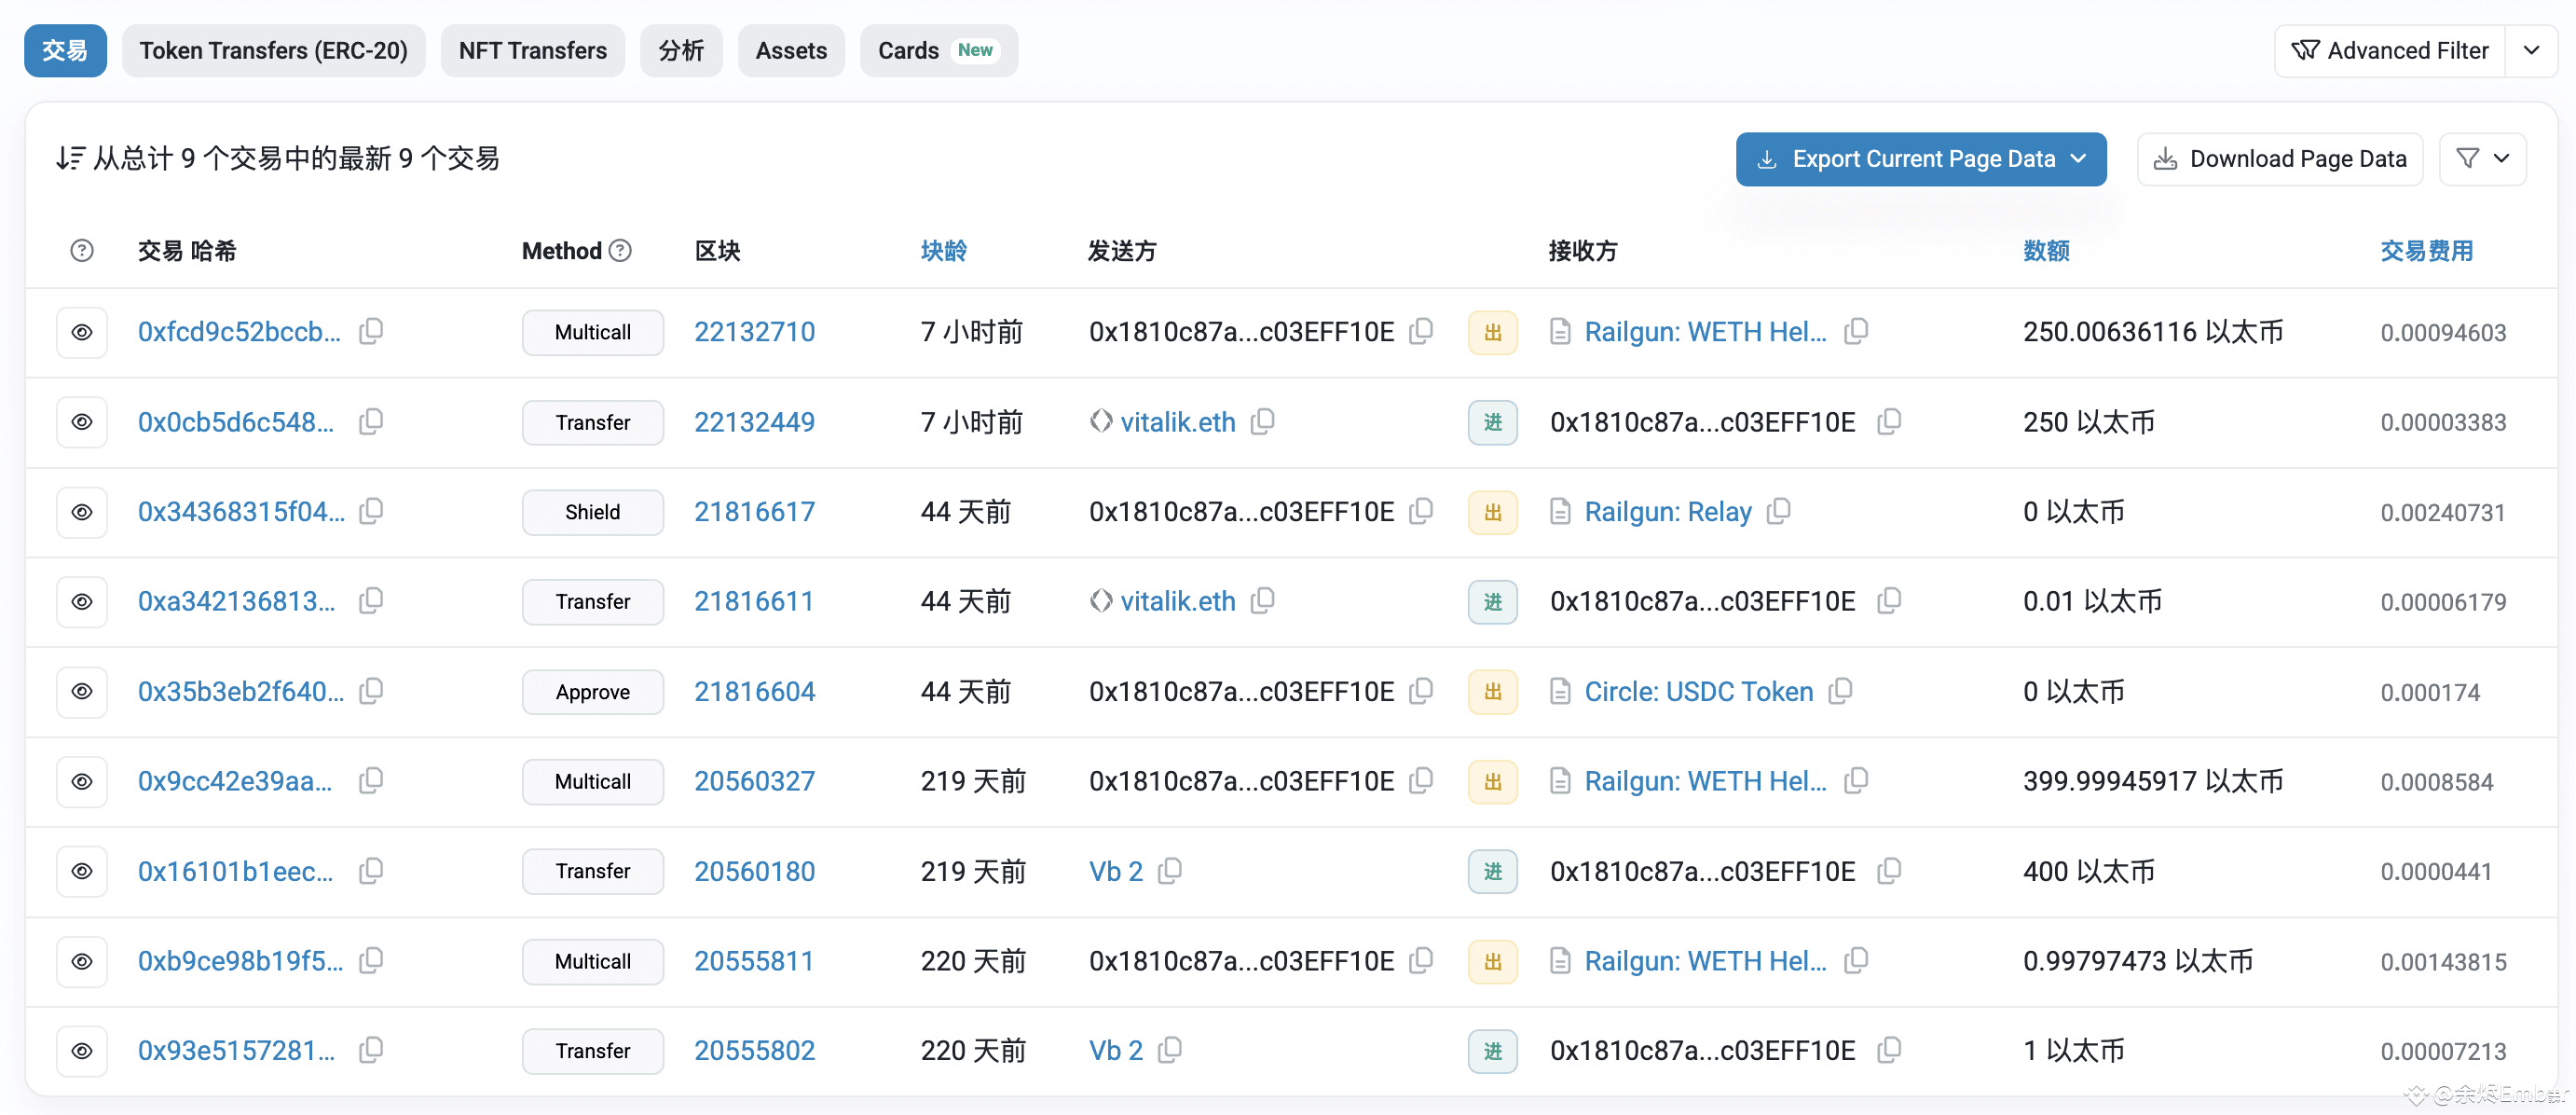The image size is (2576, 1115).
Task: Copy the transaction hash 0xfcd9c52bccb
Action: coord(371,331)
